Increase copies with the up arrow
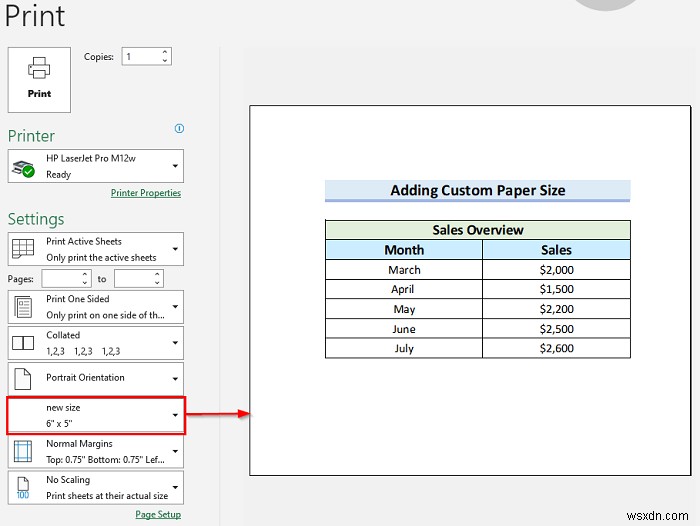 coord(165,52)
